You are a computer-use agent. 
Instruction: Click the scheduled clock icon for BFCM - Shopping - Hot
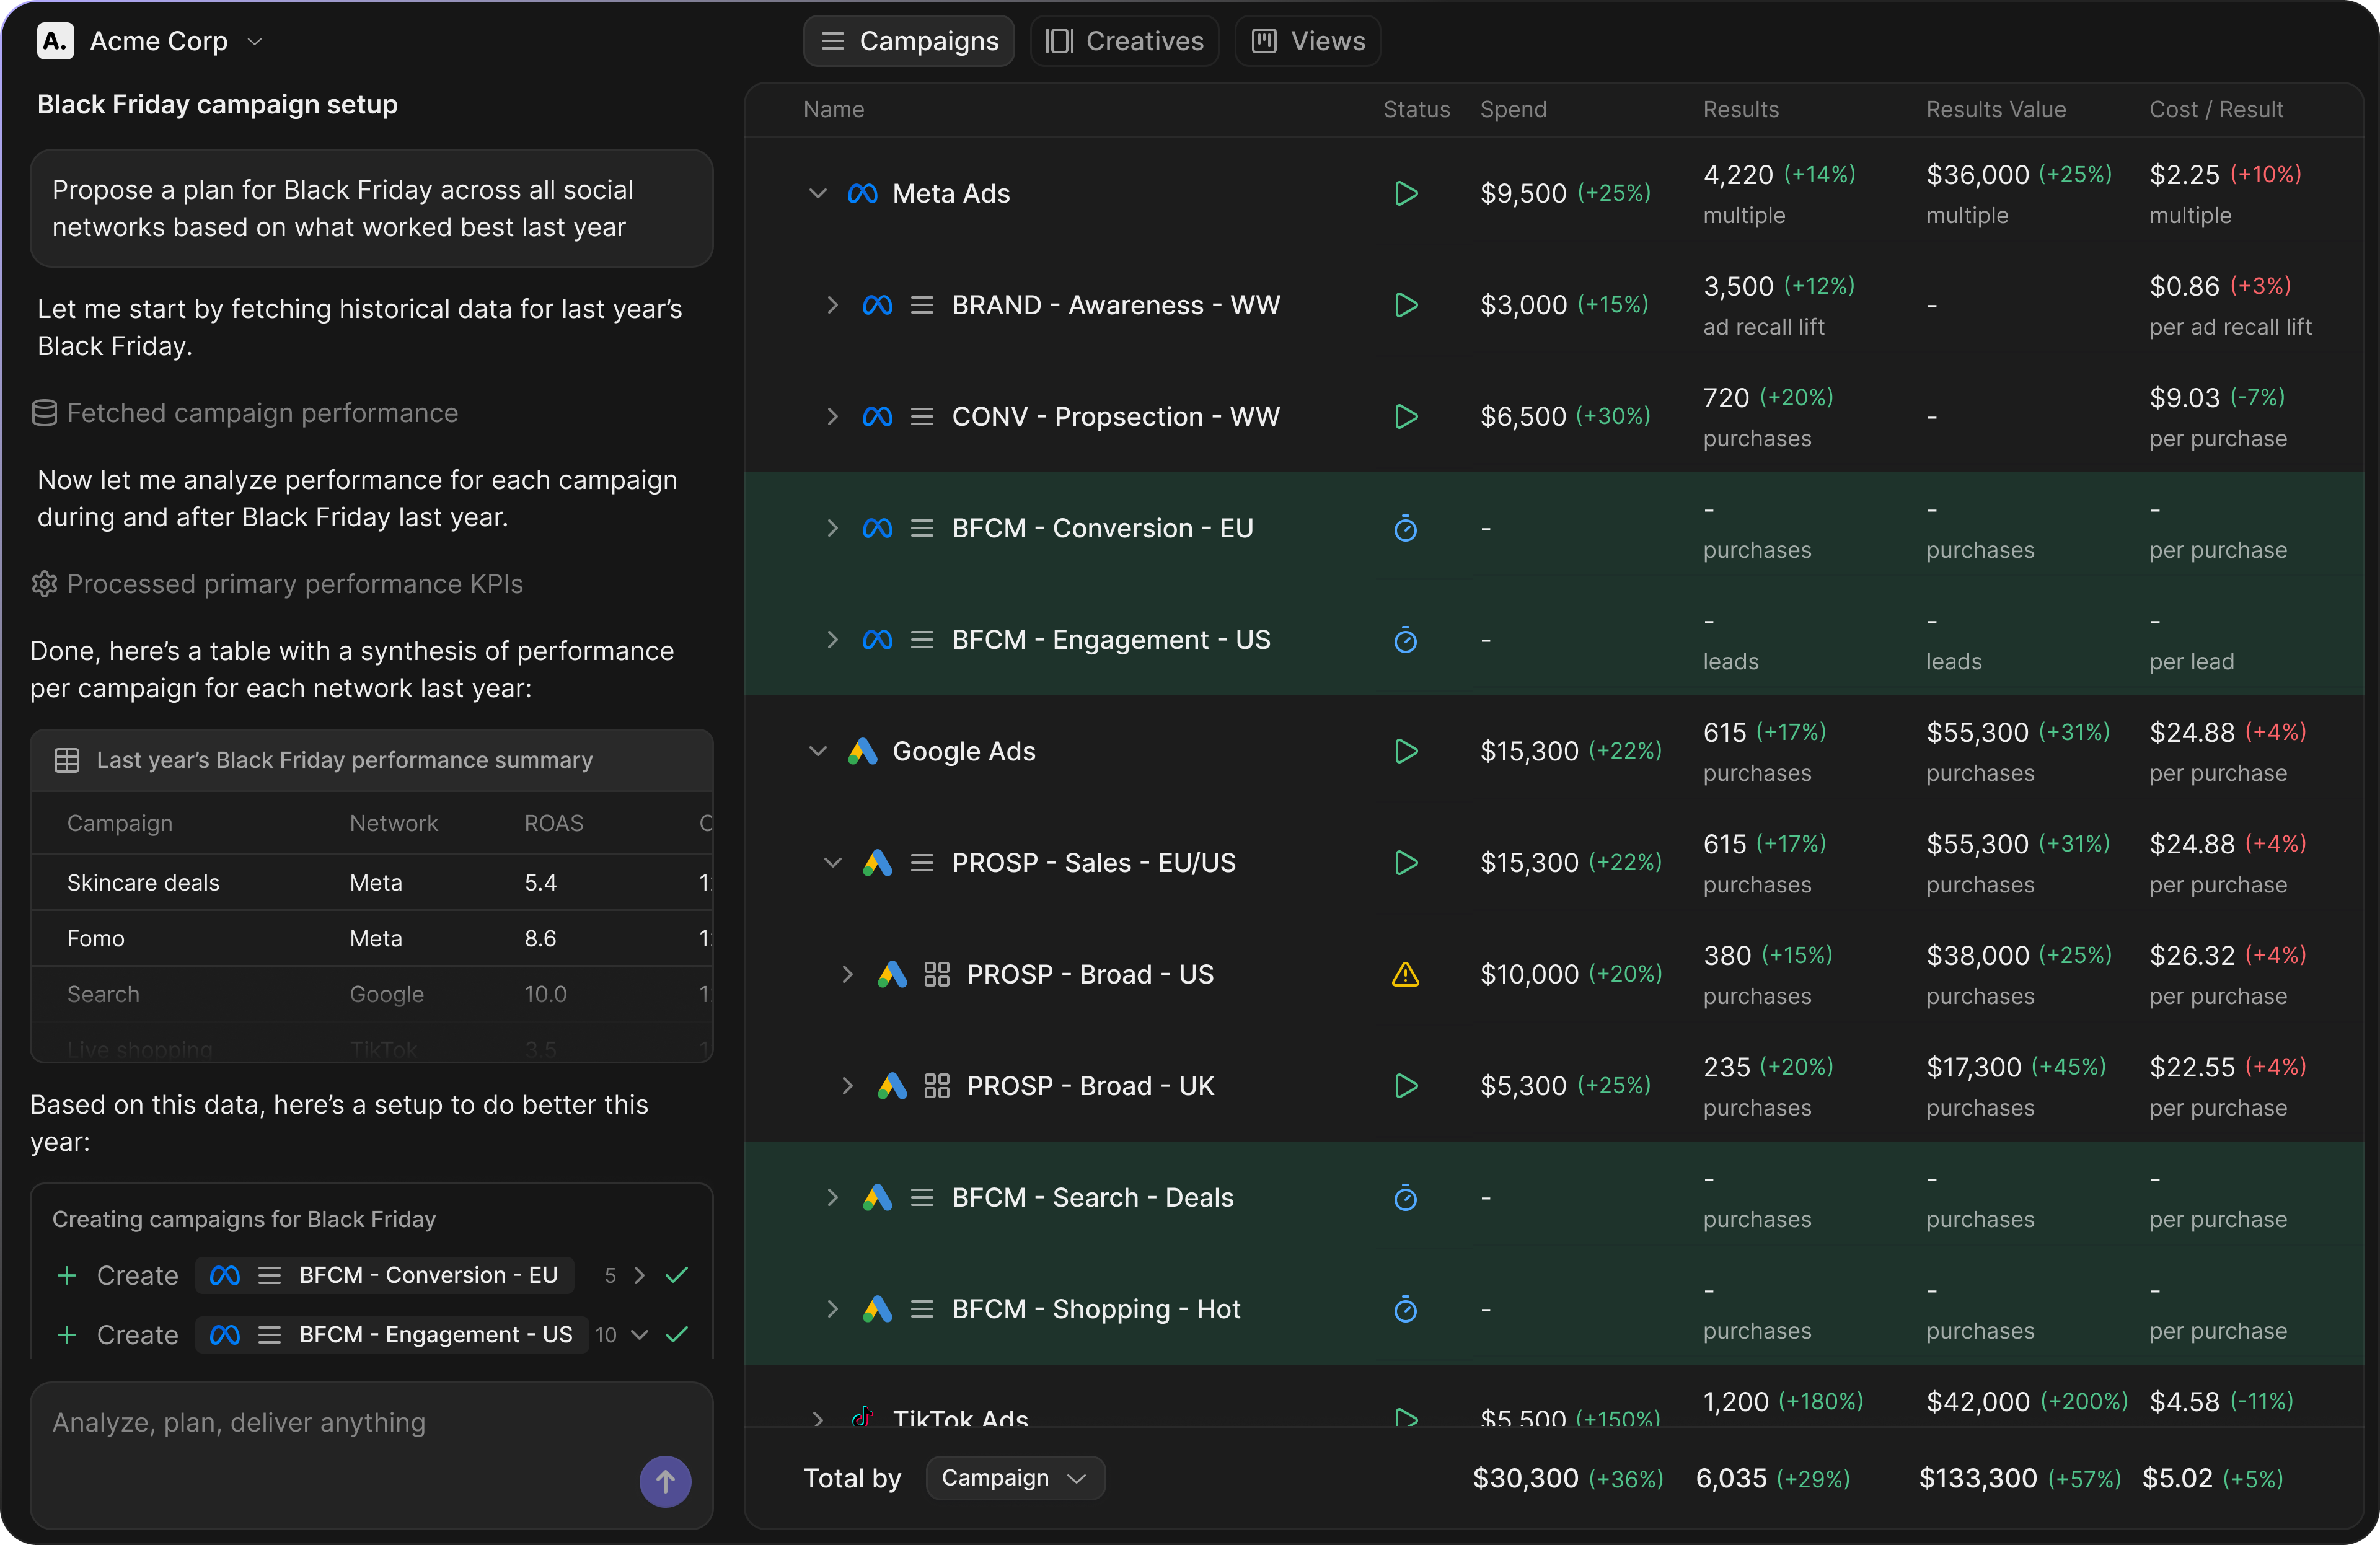click(x=1405, y=1310)
